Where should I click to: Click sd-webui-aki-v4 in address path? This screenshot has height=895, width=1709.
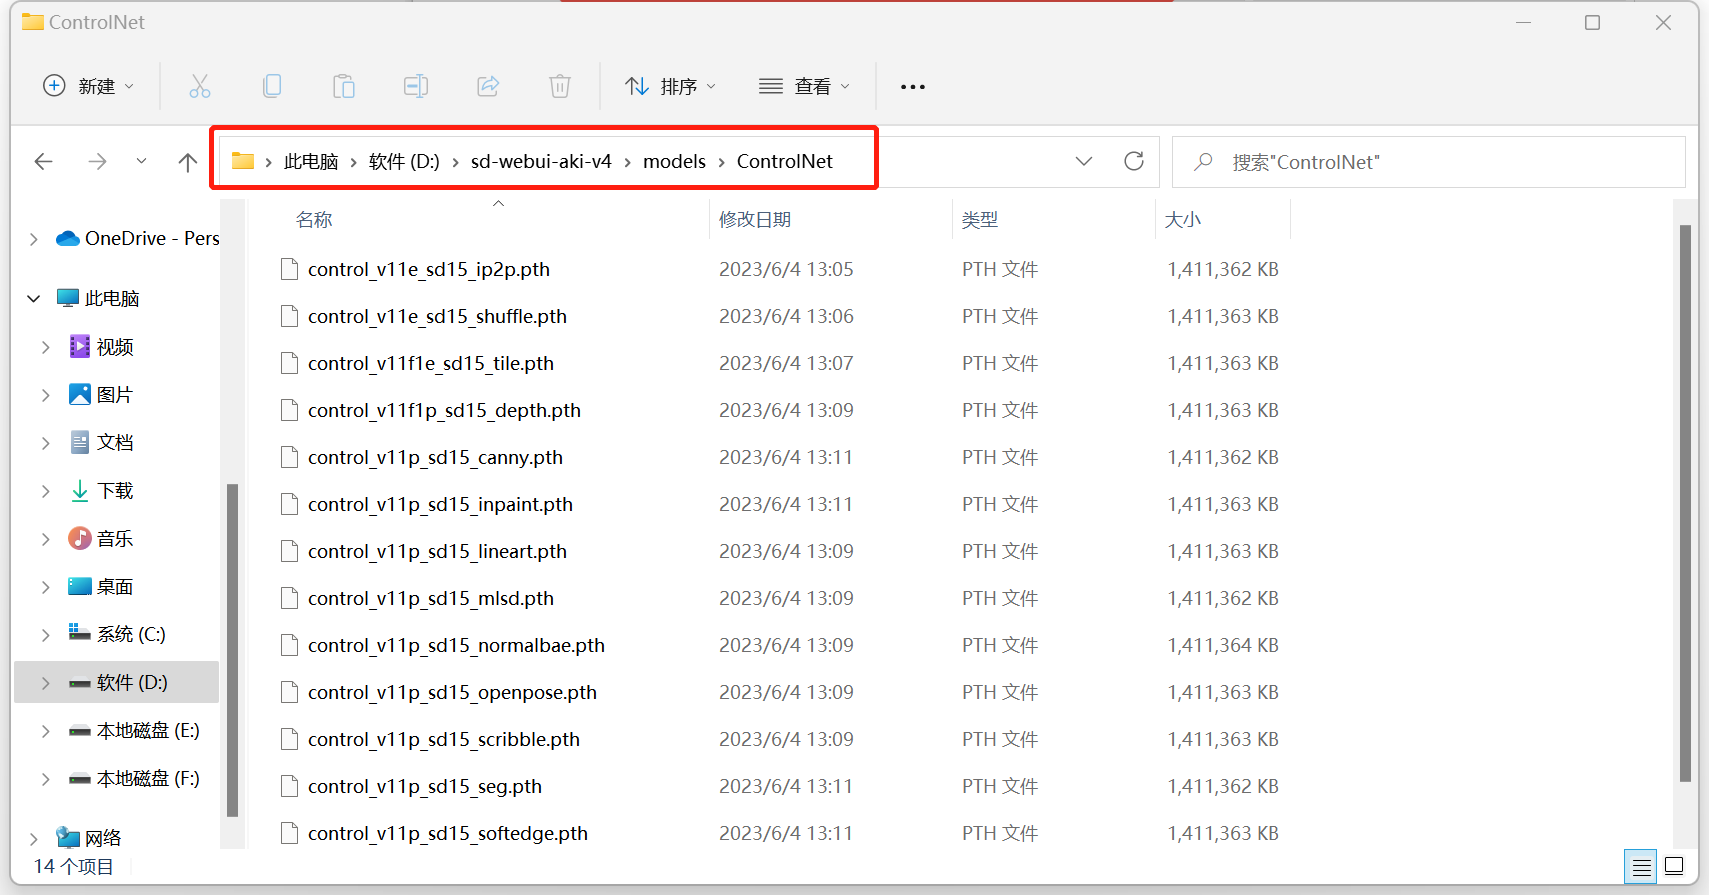coord(541,161)
